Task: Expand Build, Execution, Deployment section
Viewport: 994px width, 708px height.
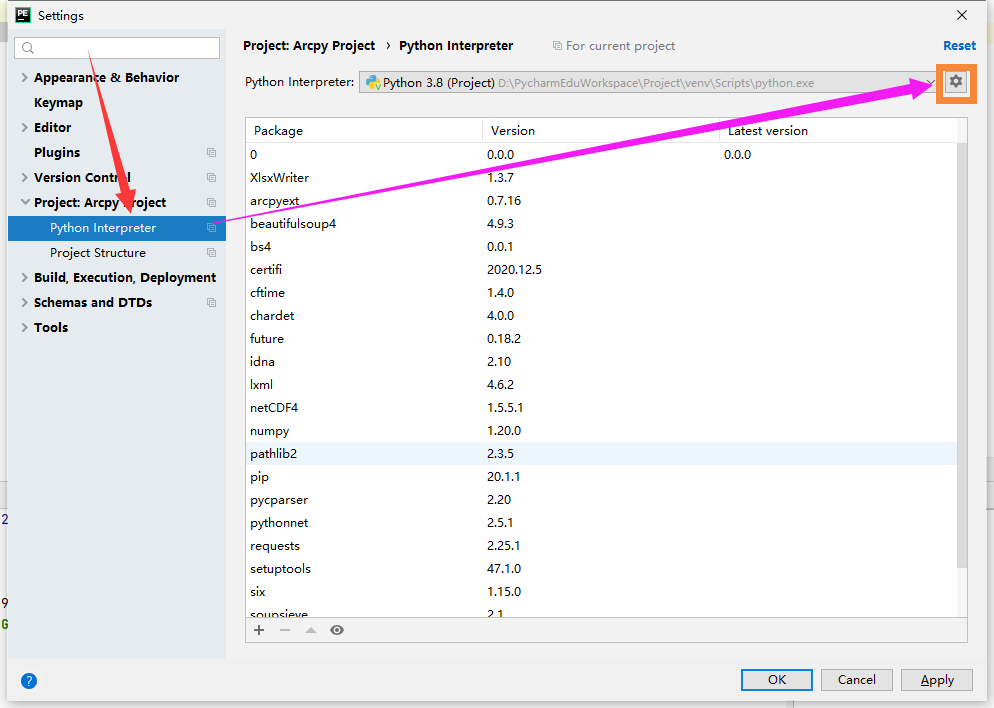Action: point(25,278)
